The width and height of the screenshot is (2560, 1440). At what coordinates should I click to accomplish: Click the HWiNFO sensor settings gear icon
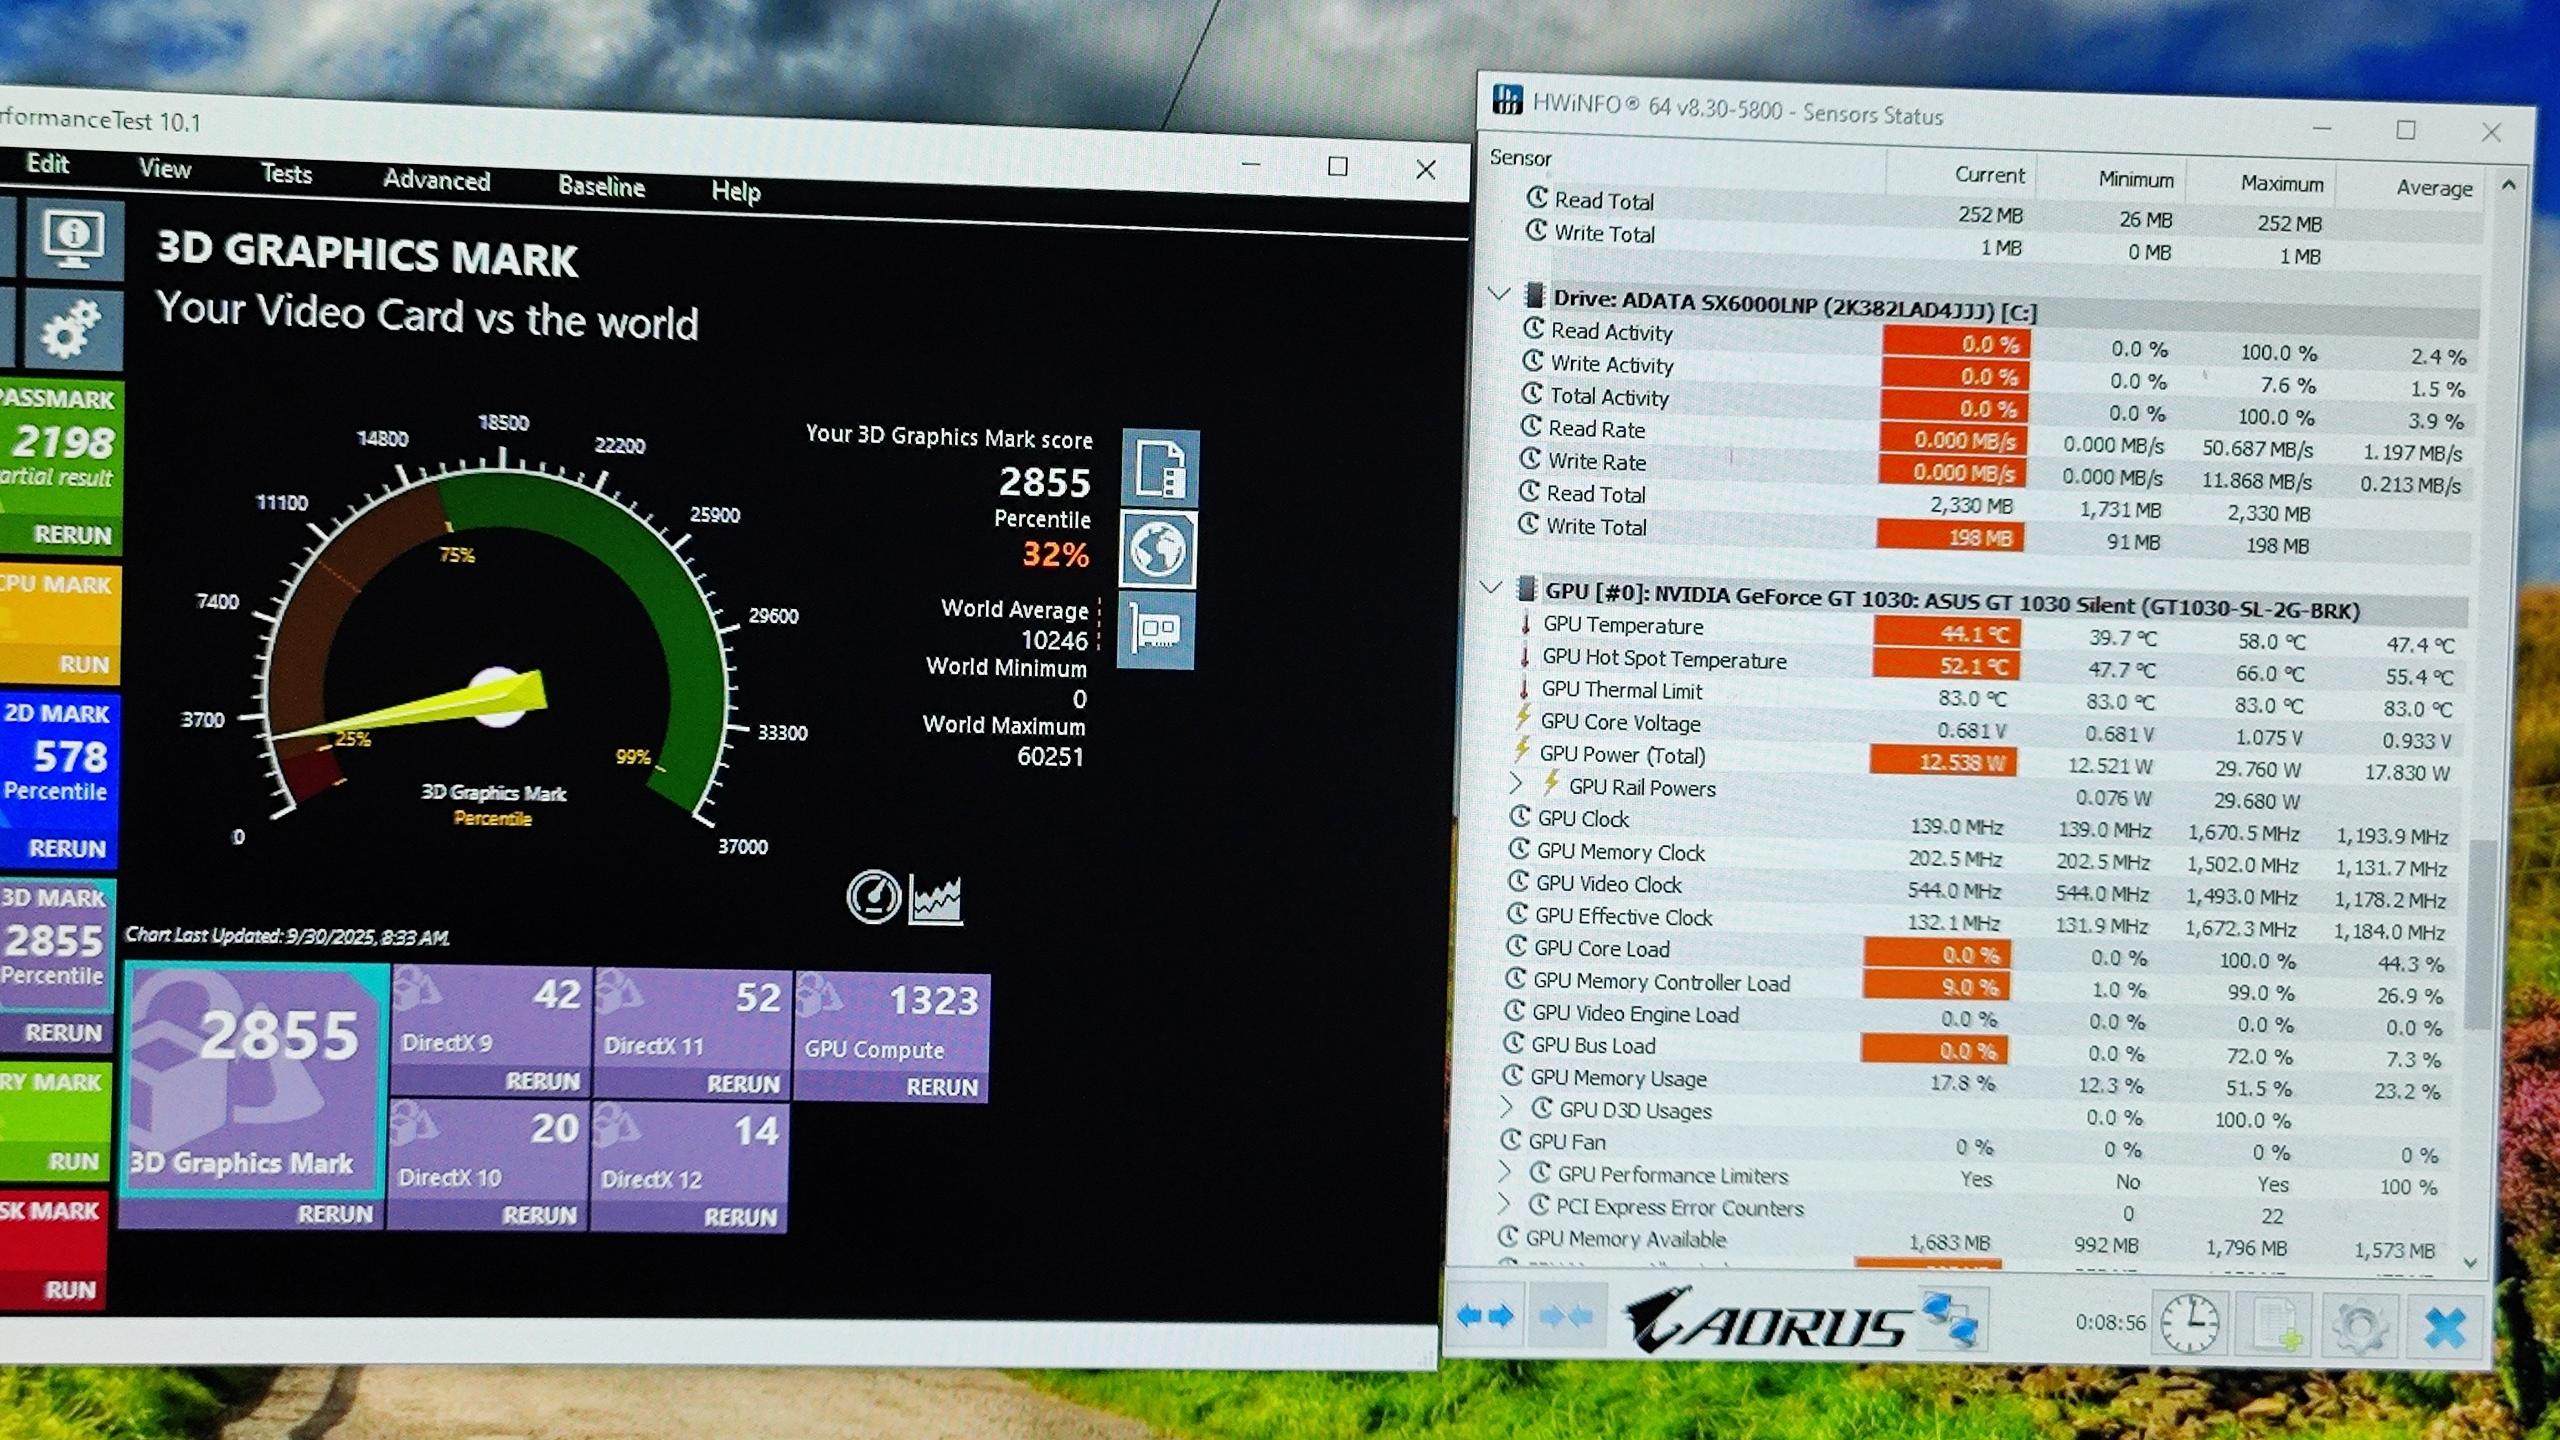click(2360, 1326)
